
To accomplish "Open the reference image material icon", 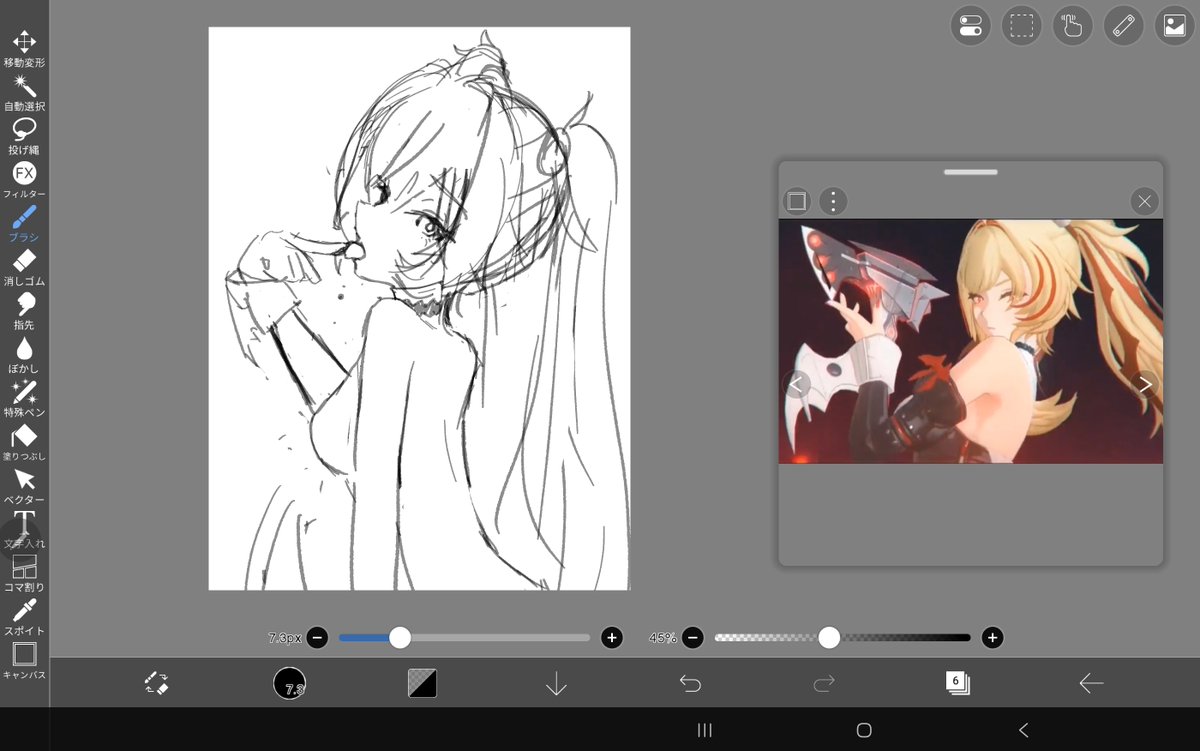I will [x=1175, y=26].
